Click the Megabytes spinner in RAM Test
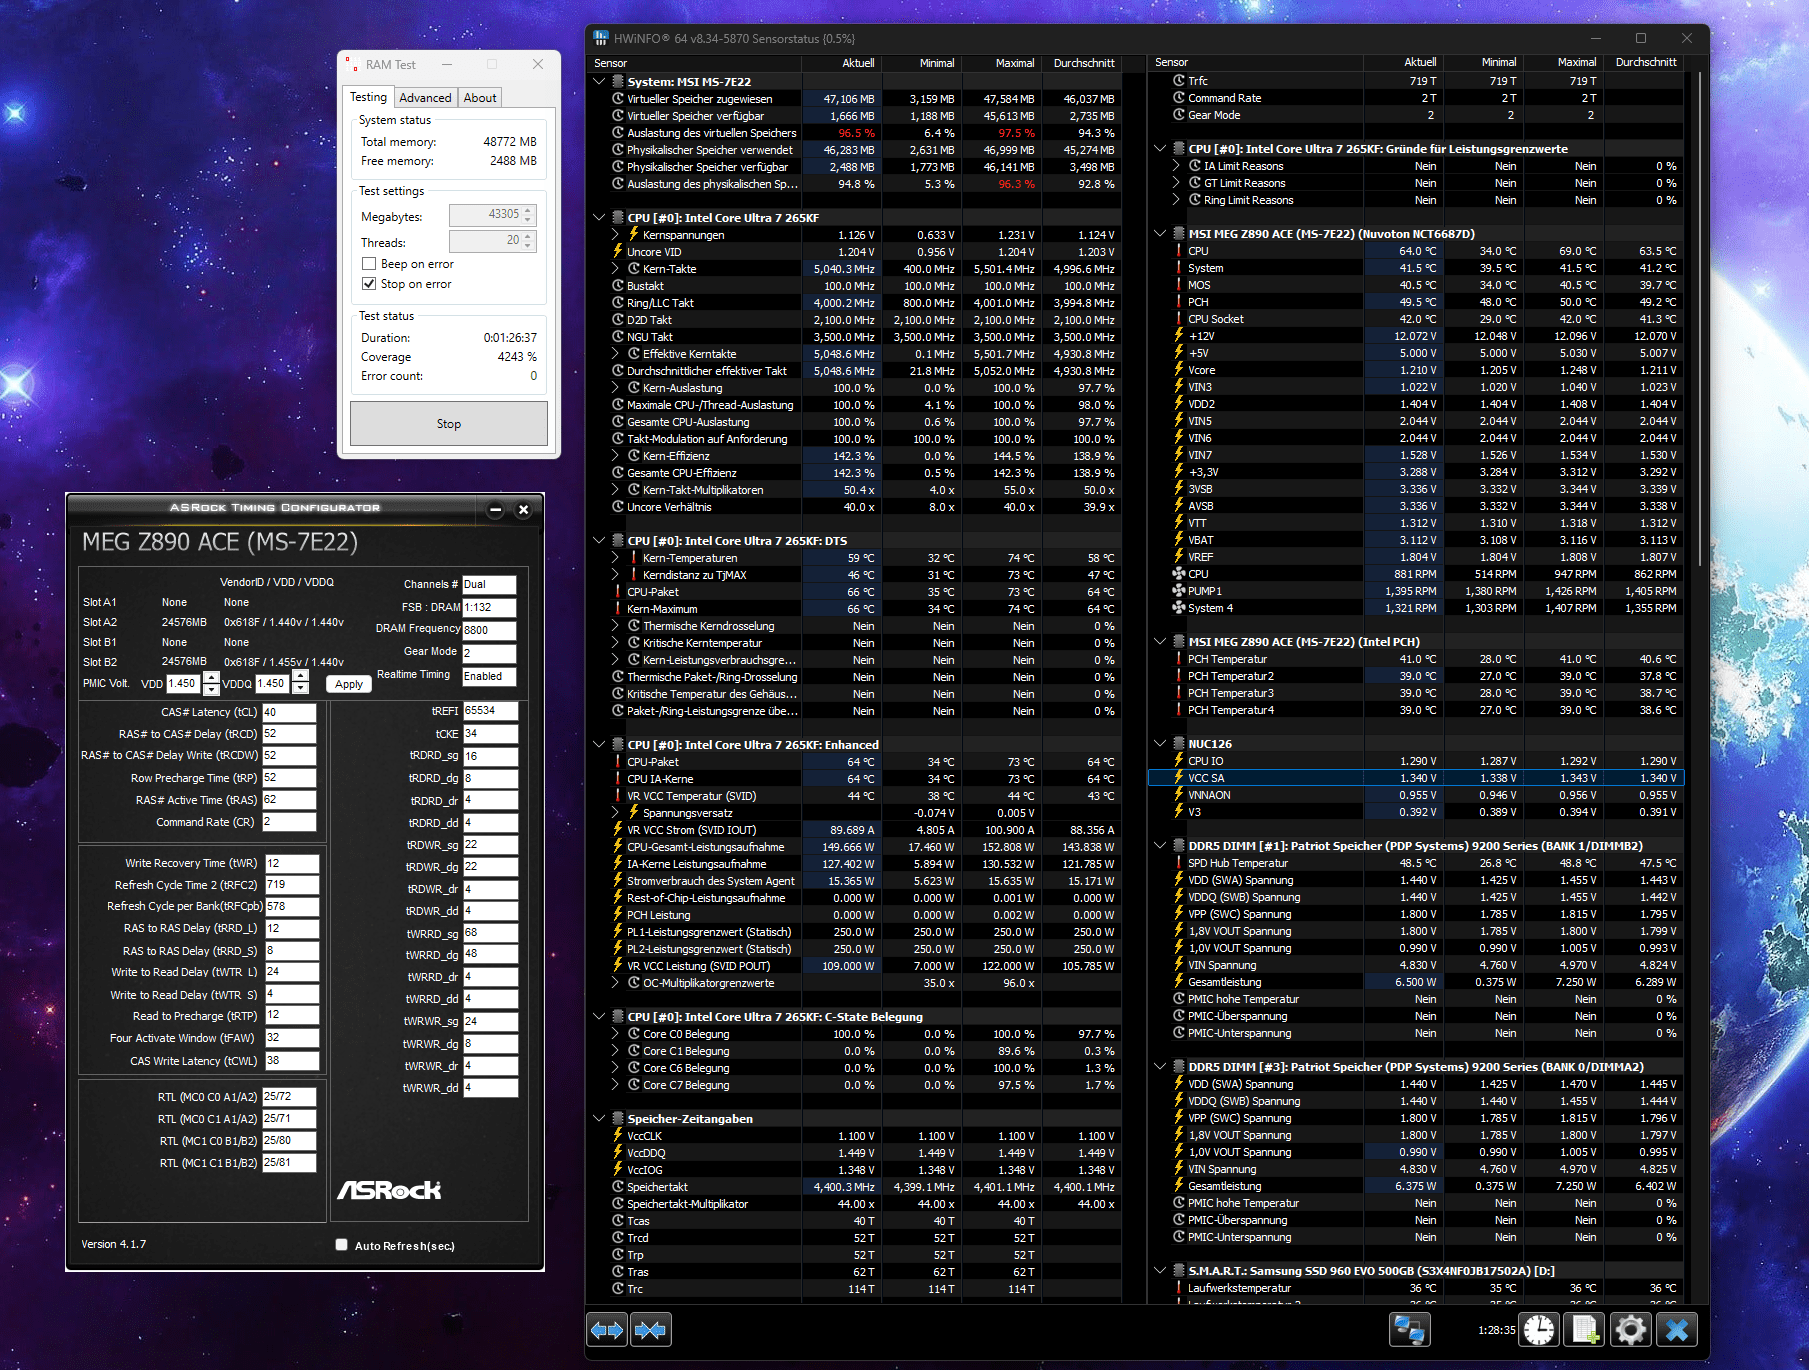Screen dimensions: 1809x1370 [493, 215]
